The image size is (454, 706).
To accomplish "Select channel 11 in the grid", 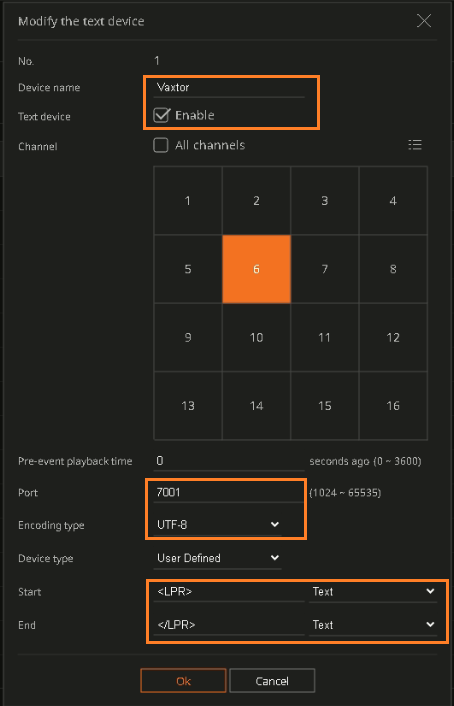I will [325, 337].
